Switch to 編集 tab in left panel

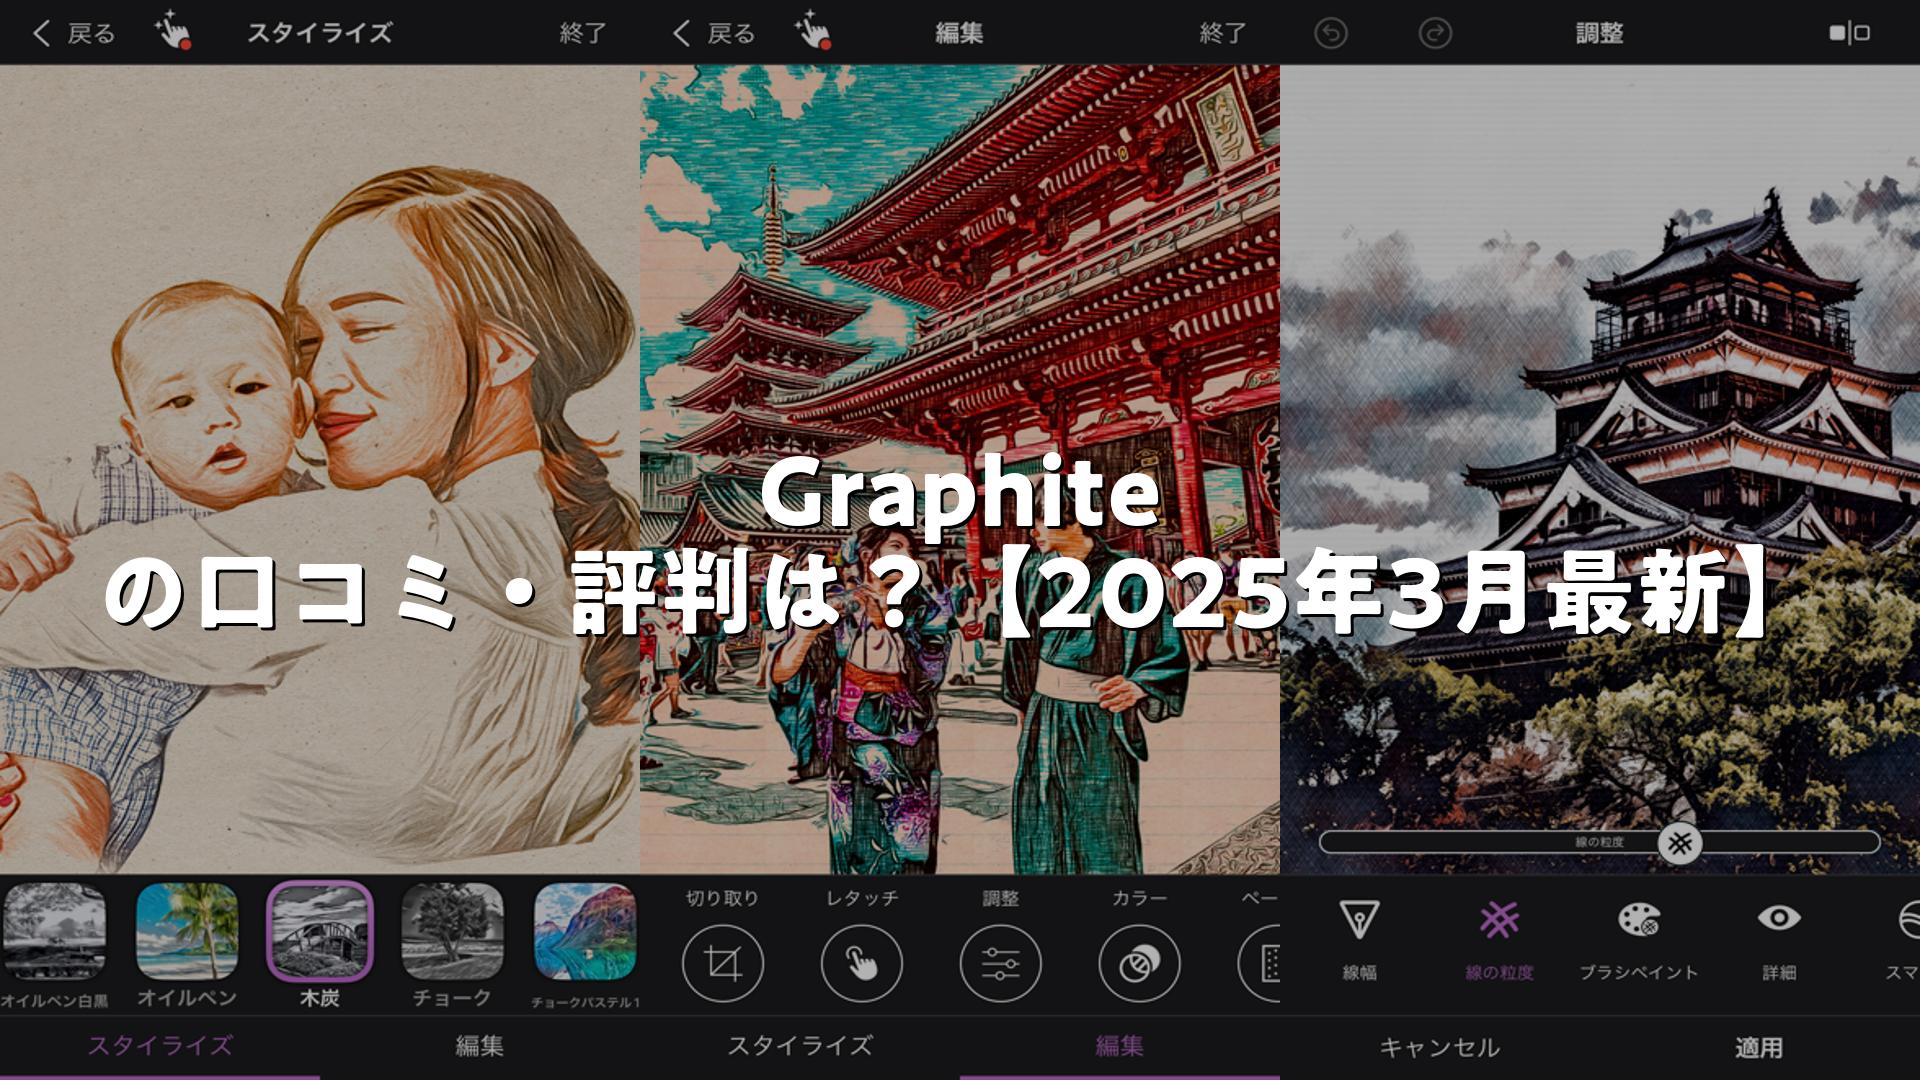(x=480, y=1046)
